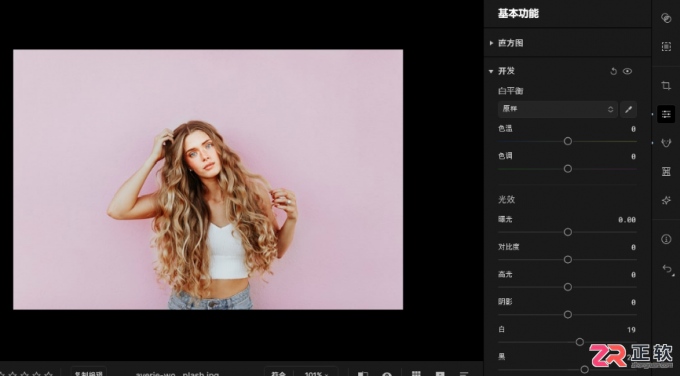680x376 pixels.
Task: Toggle visibility eye of 开发 section
Action: pyautogui.click(x=628, y=71)
